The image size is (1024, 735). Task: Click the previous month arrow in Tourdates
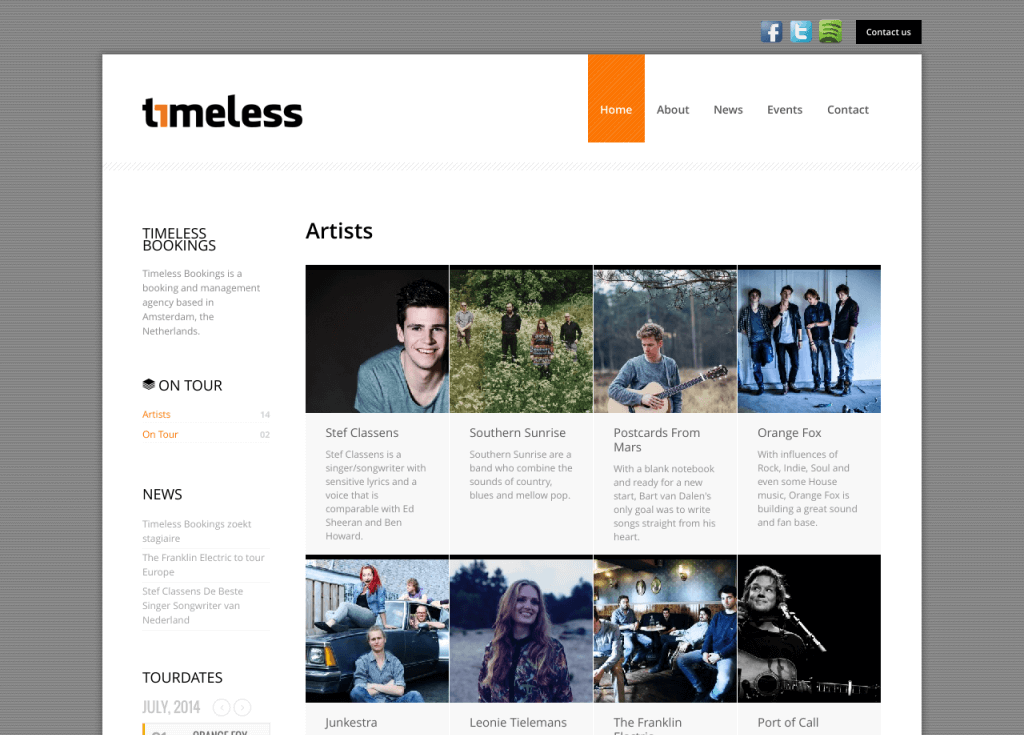click(x=221, y=708)
